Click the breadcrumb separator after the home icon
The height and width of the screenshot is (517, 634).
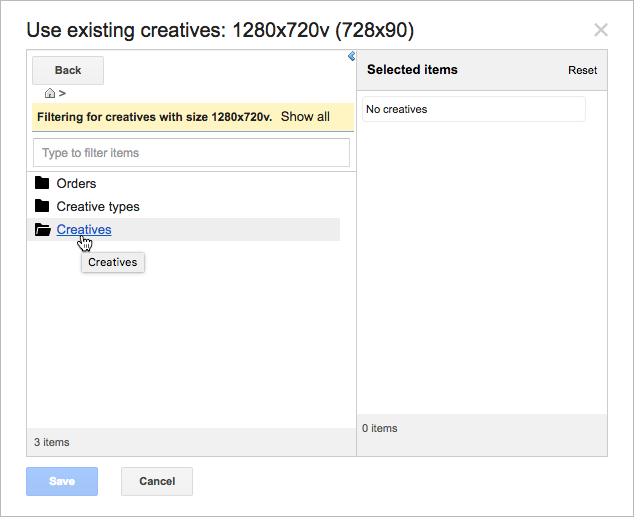[x=62, y=93]
